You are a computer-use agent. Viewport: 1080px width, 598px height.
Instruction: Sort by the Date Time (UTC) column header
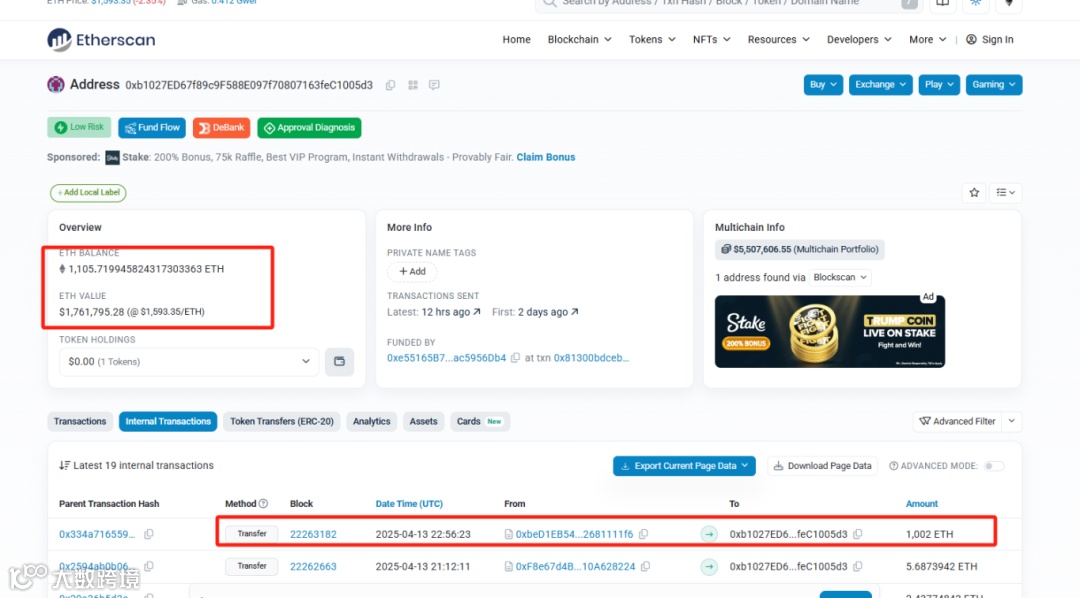tap(409, 504)
